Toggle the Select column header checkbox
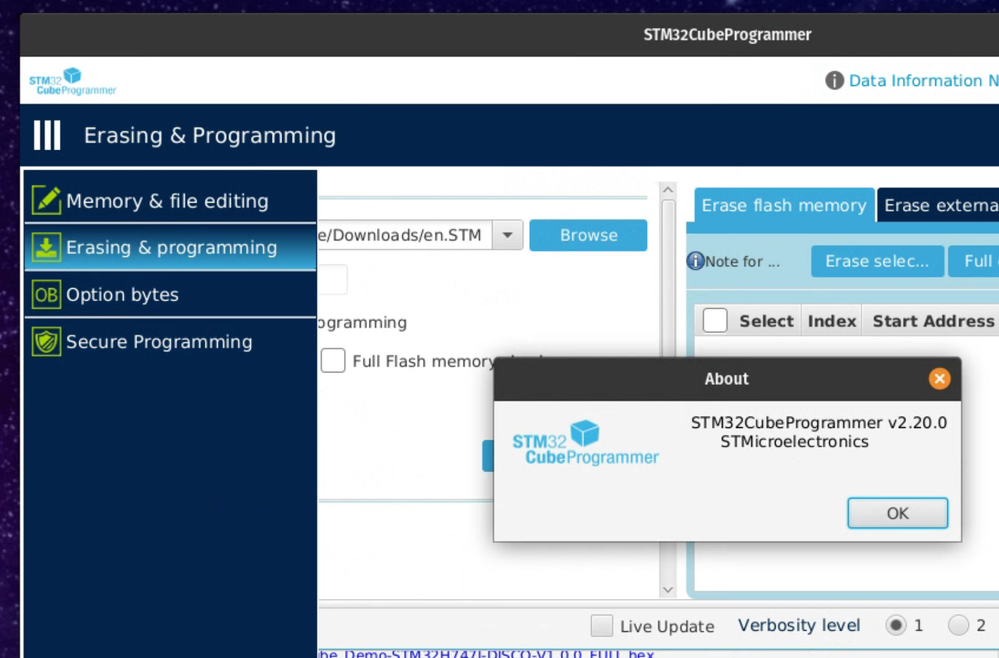The image size is (999, 658). point(716,320)
